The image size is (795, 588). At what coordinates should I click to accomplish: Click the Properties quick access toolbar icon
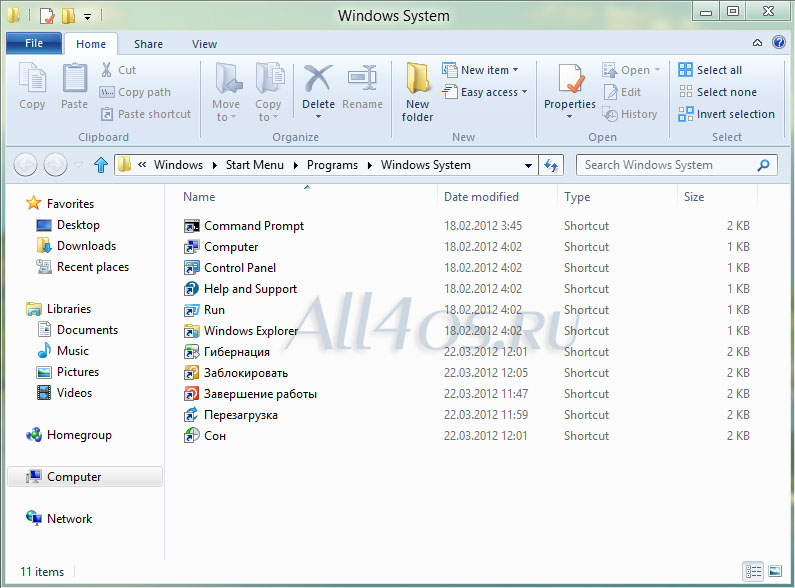47,16
